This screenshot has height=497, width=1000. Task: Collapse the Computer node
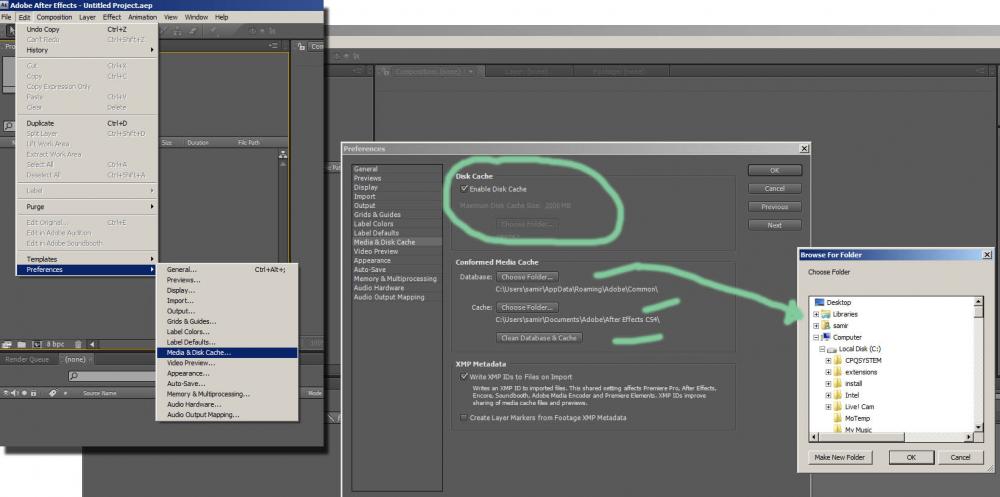(816, 337)
